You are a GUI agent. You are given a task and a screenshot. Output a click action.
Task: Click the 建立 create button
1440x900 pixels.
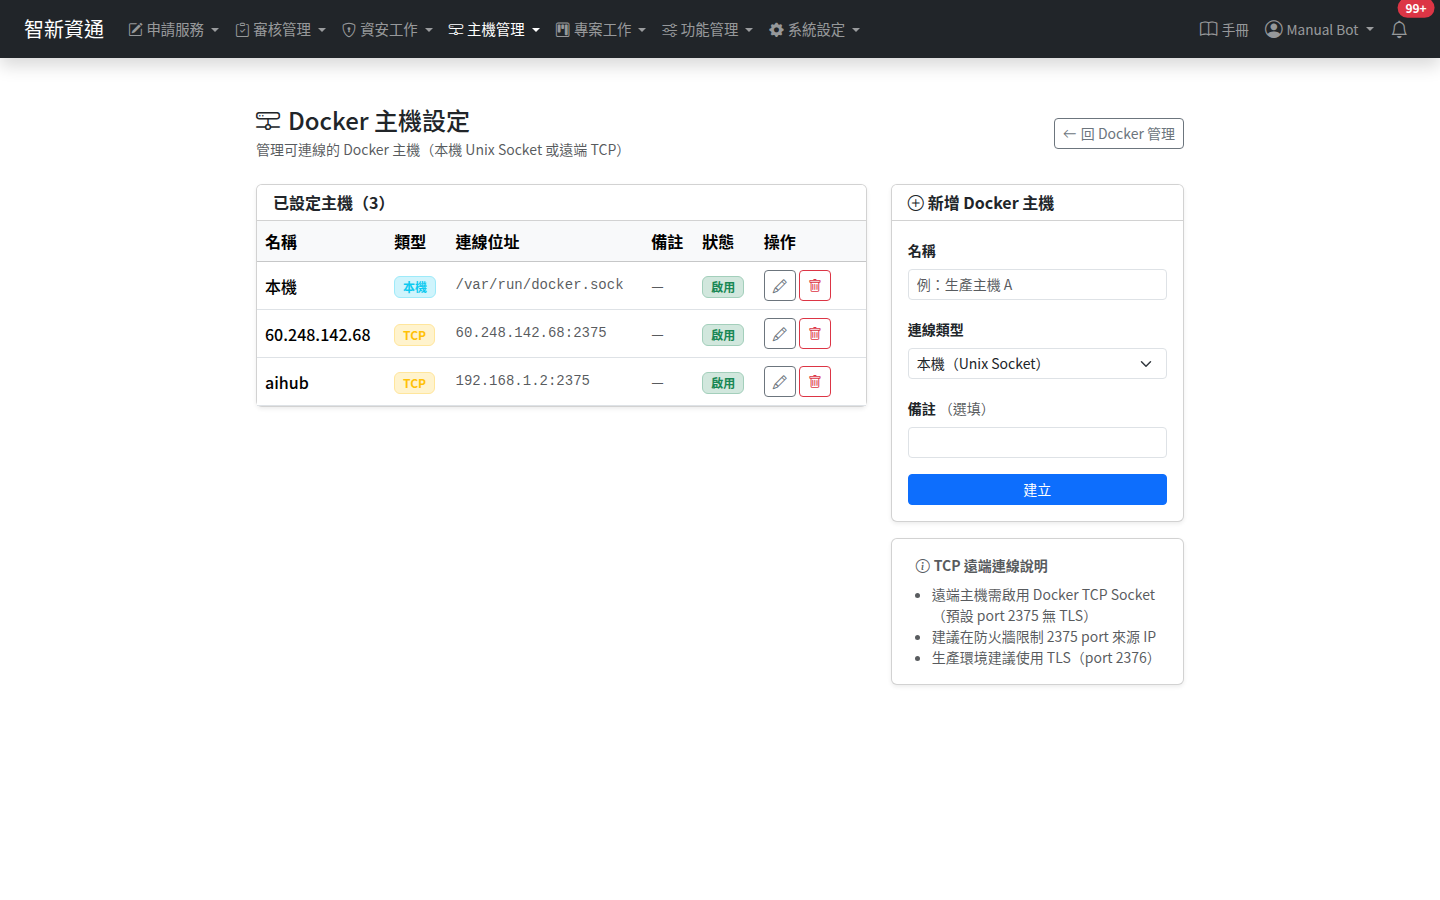(1037, 490)
